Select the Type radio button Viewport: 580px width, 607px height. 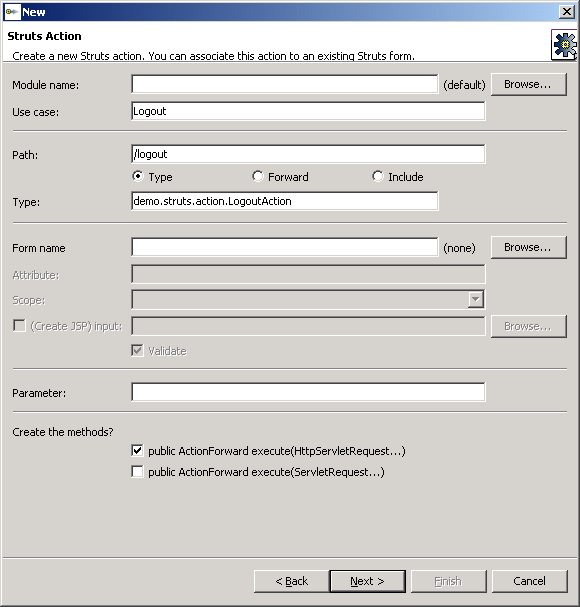click(137, 177)
